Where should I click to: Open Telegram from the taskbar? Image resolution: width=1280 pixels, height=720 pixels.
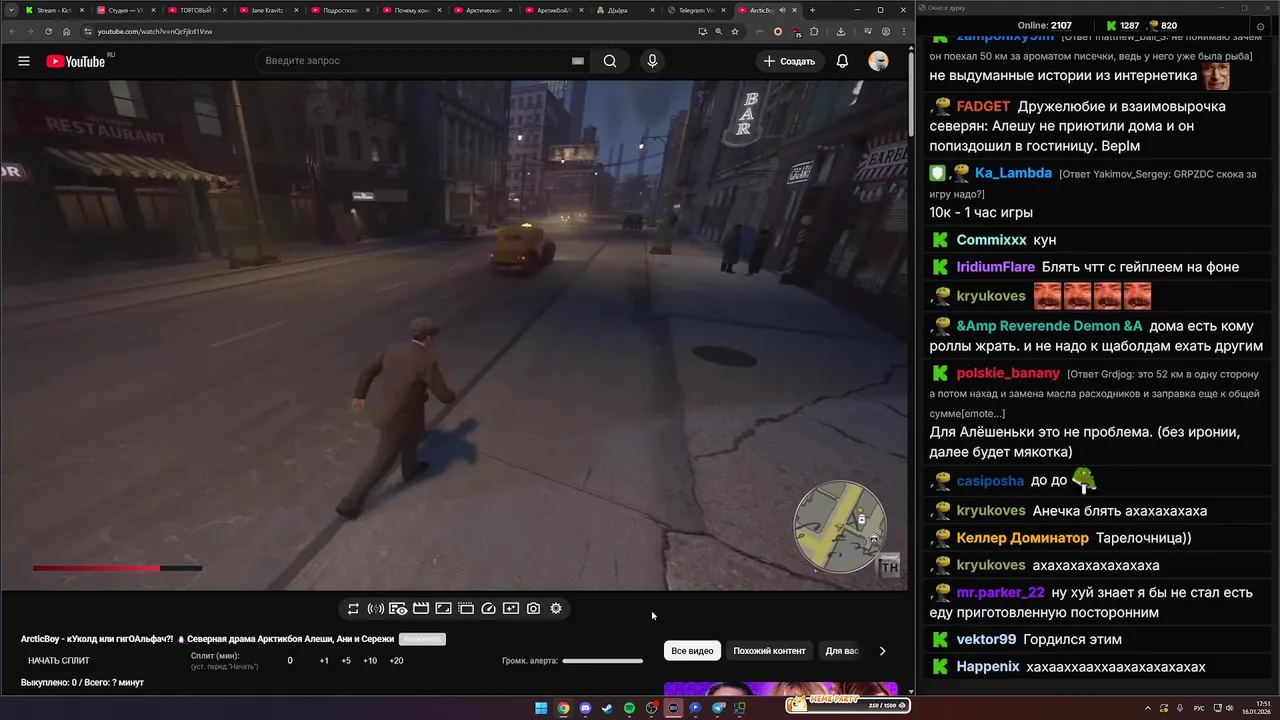point(718,708)
